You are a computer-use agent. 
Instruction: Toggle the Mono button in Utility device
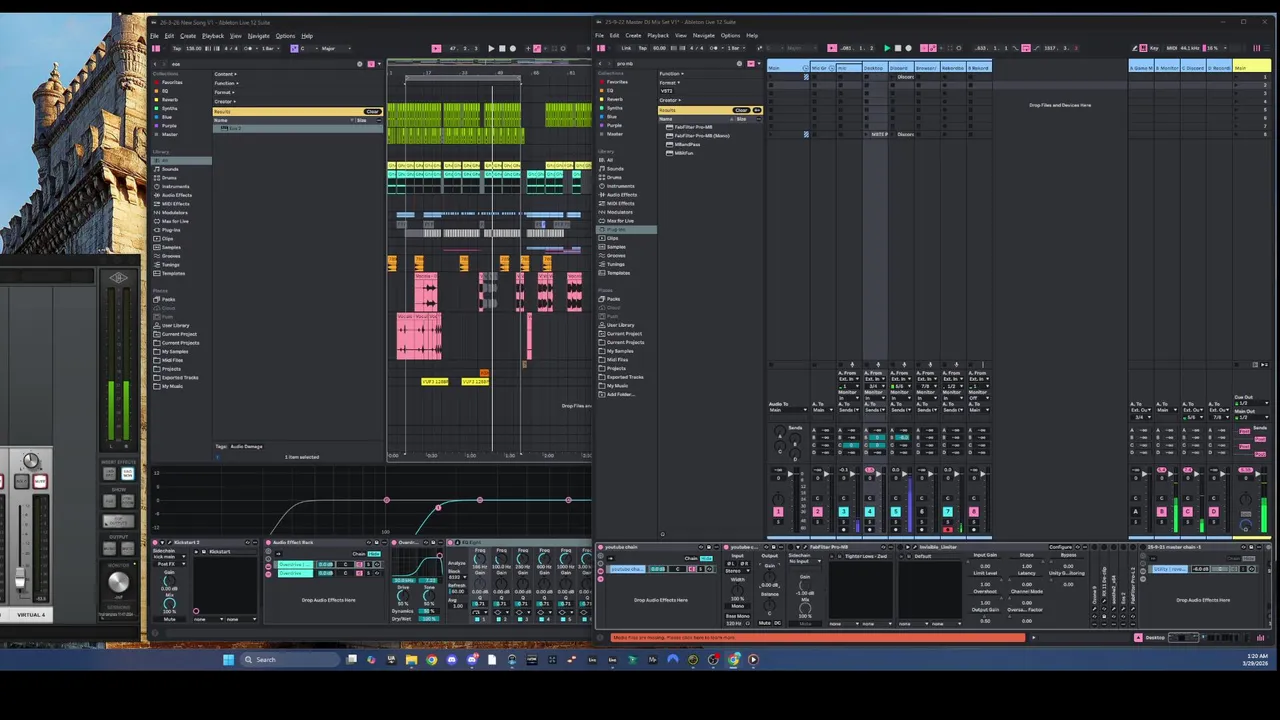point(737,606)
